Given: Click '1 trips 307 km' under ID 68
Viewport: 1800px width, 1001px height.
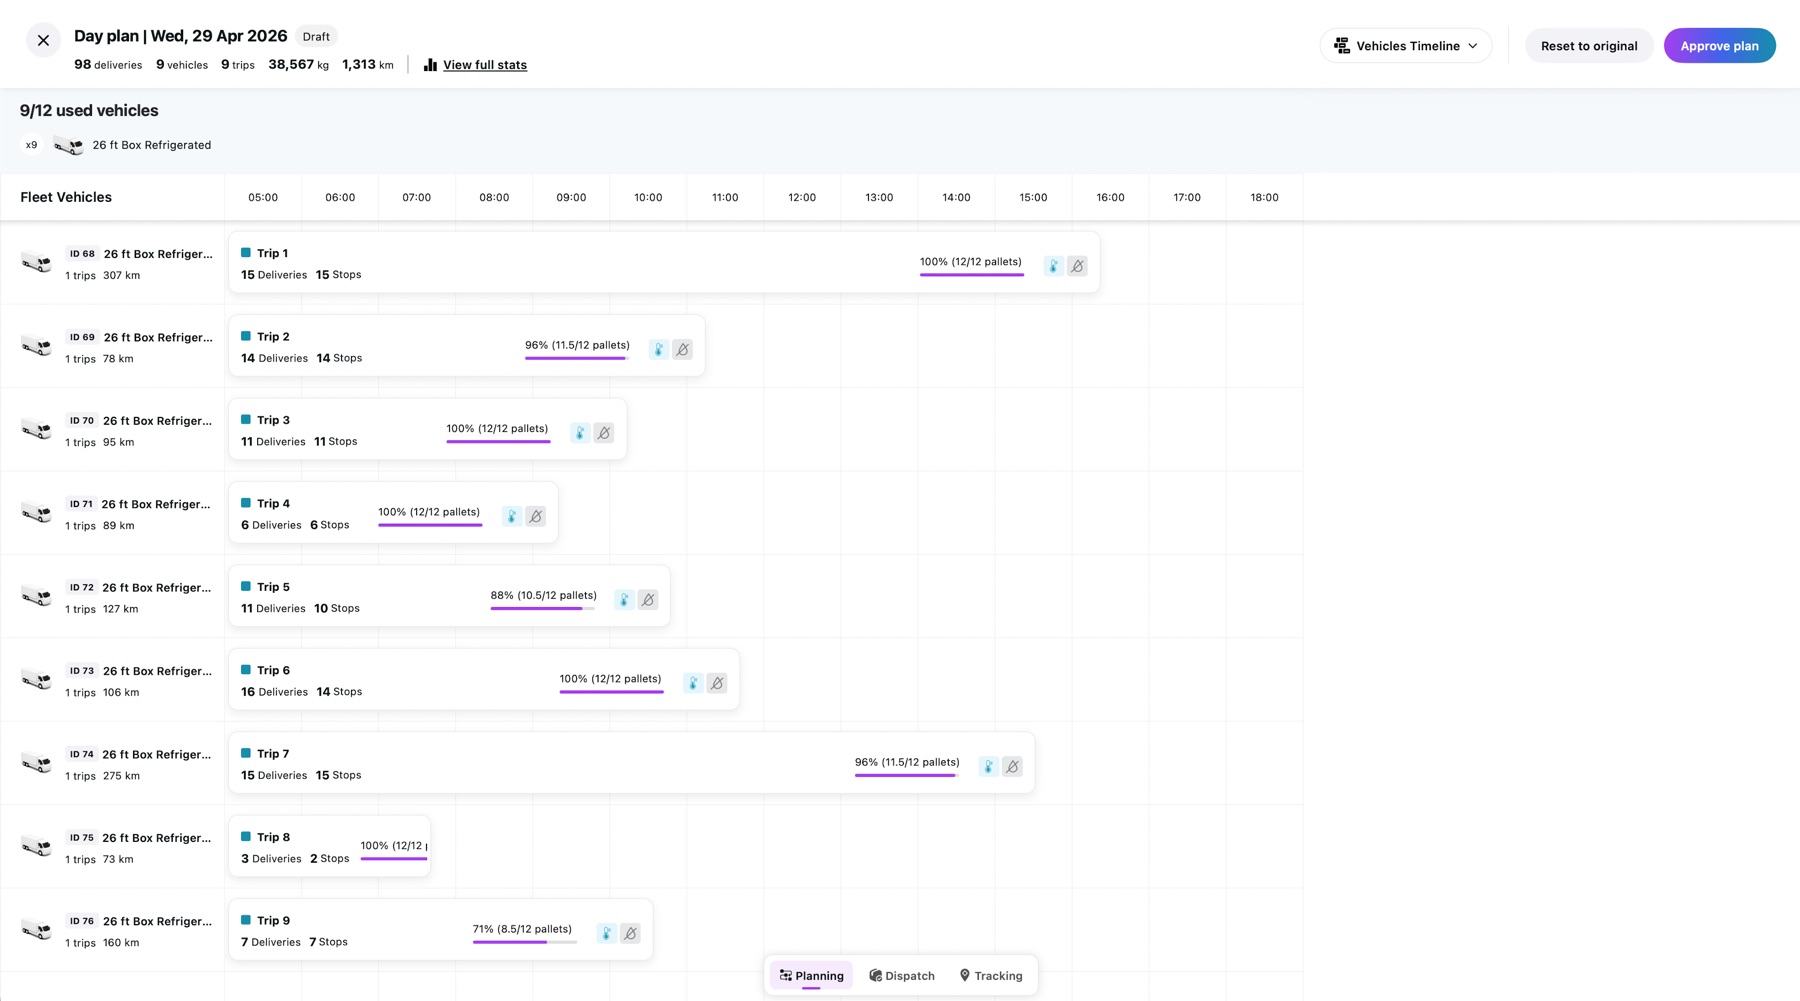Looking at the screenshot, I should click(x=103, y=276).
